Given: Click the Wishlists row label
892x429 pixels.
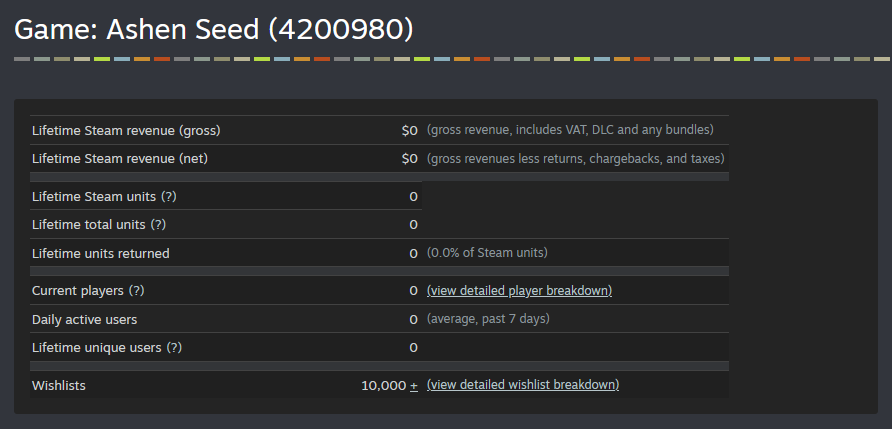Looking at the screenshot, I should (x=59, y=385).
